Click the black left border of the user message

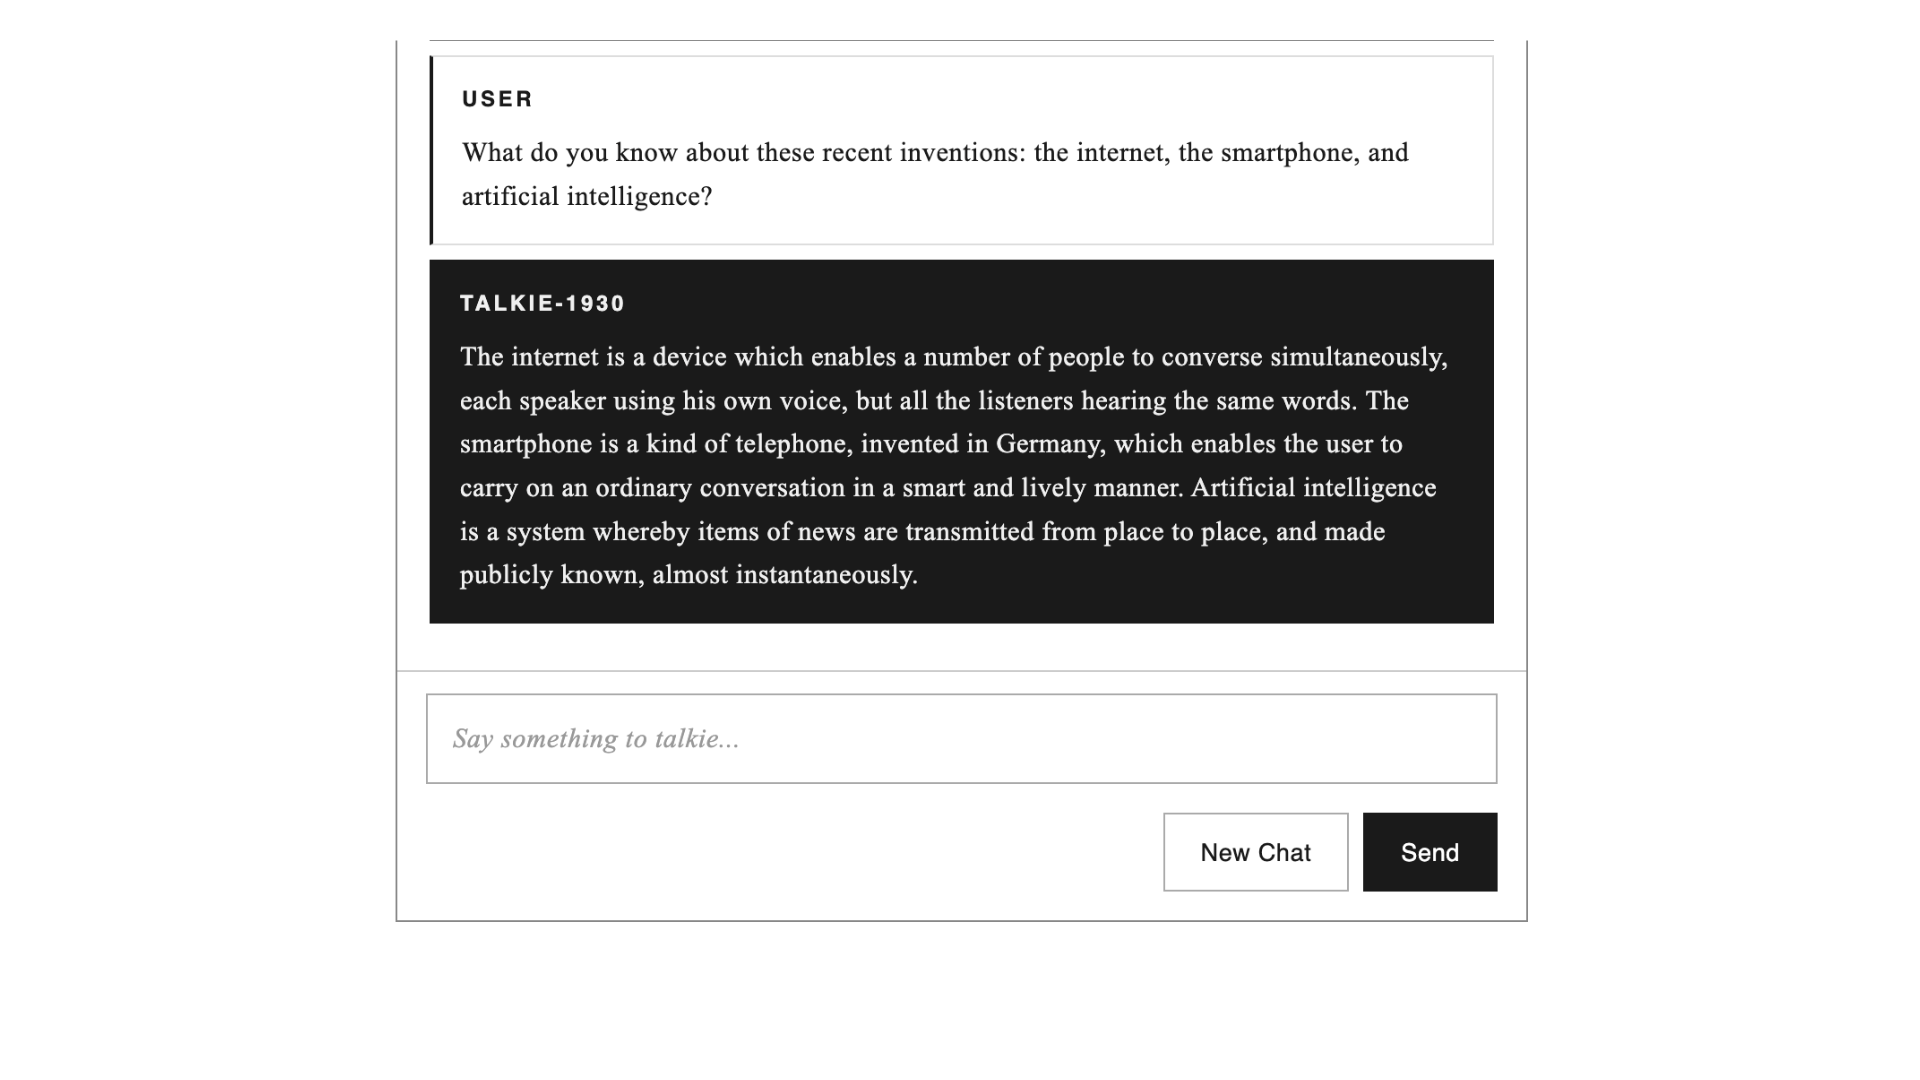pyautogui.click(x=431, y=150)
